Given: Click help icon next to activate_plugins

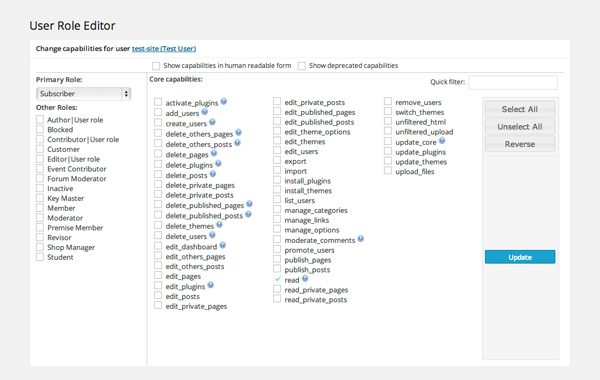Looking at the screenshot, I should pyautogui.click(x=224, y=101).
